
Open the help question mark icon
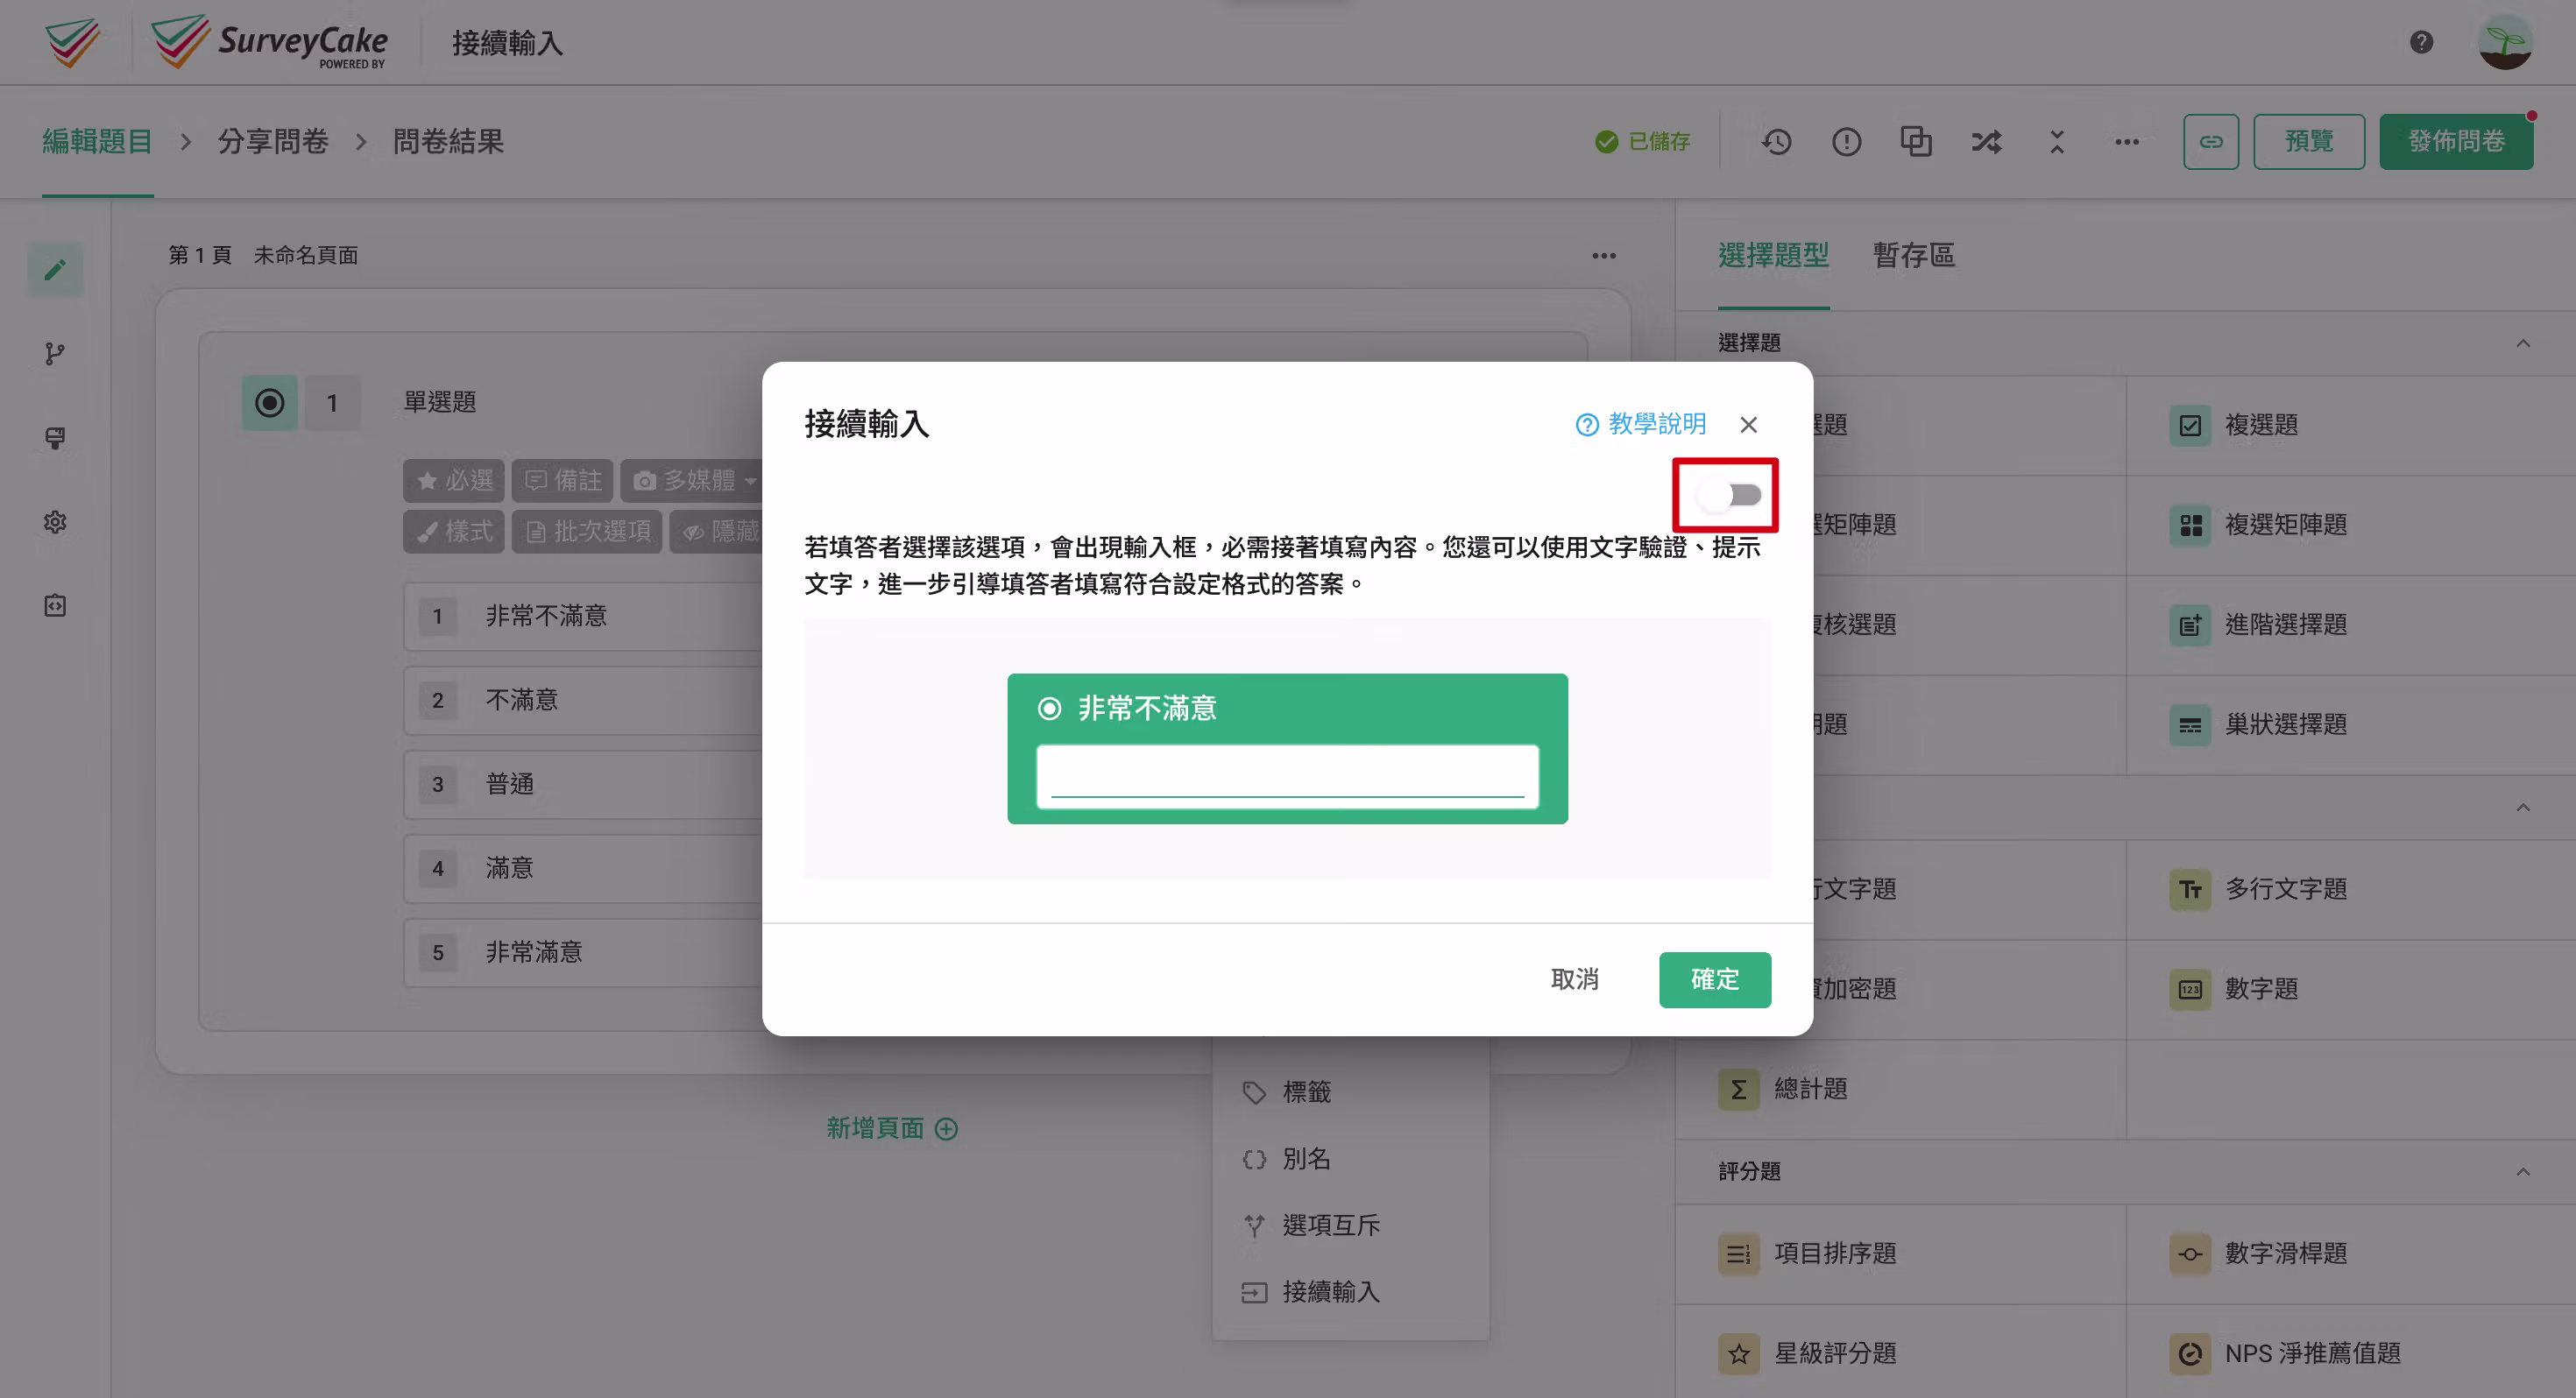point(2421,42)
